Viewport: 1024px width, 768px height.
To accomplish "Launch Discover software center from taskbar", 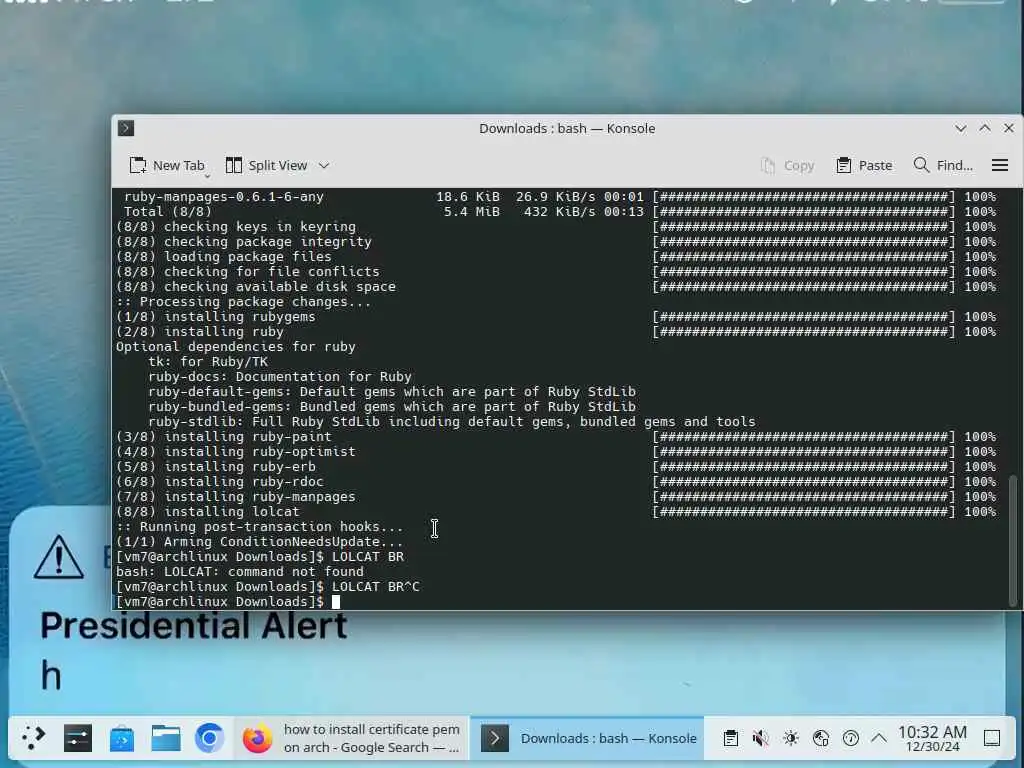I will tap(122, 738).
